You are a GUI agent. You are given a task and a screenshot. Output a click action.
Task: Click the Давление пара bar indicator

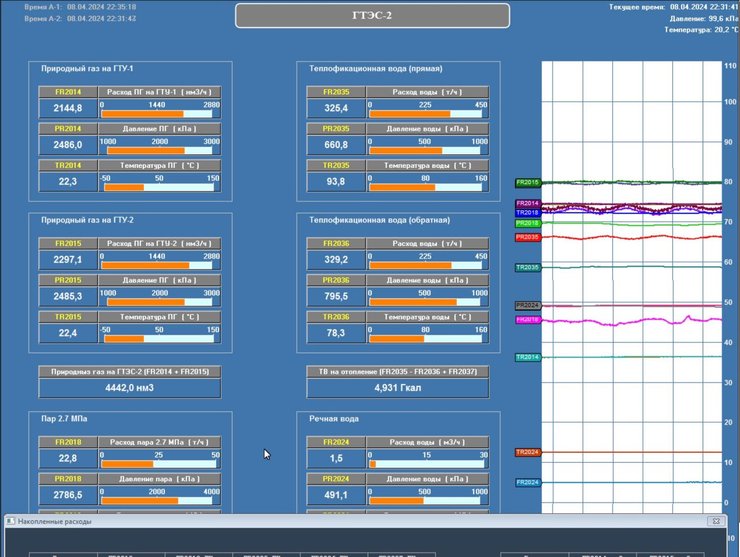coord(159,495)
